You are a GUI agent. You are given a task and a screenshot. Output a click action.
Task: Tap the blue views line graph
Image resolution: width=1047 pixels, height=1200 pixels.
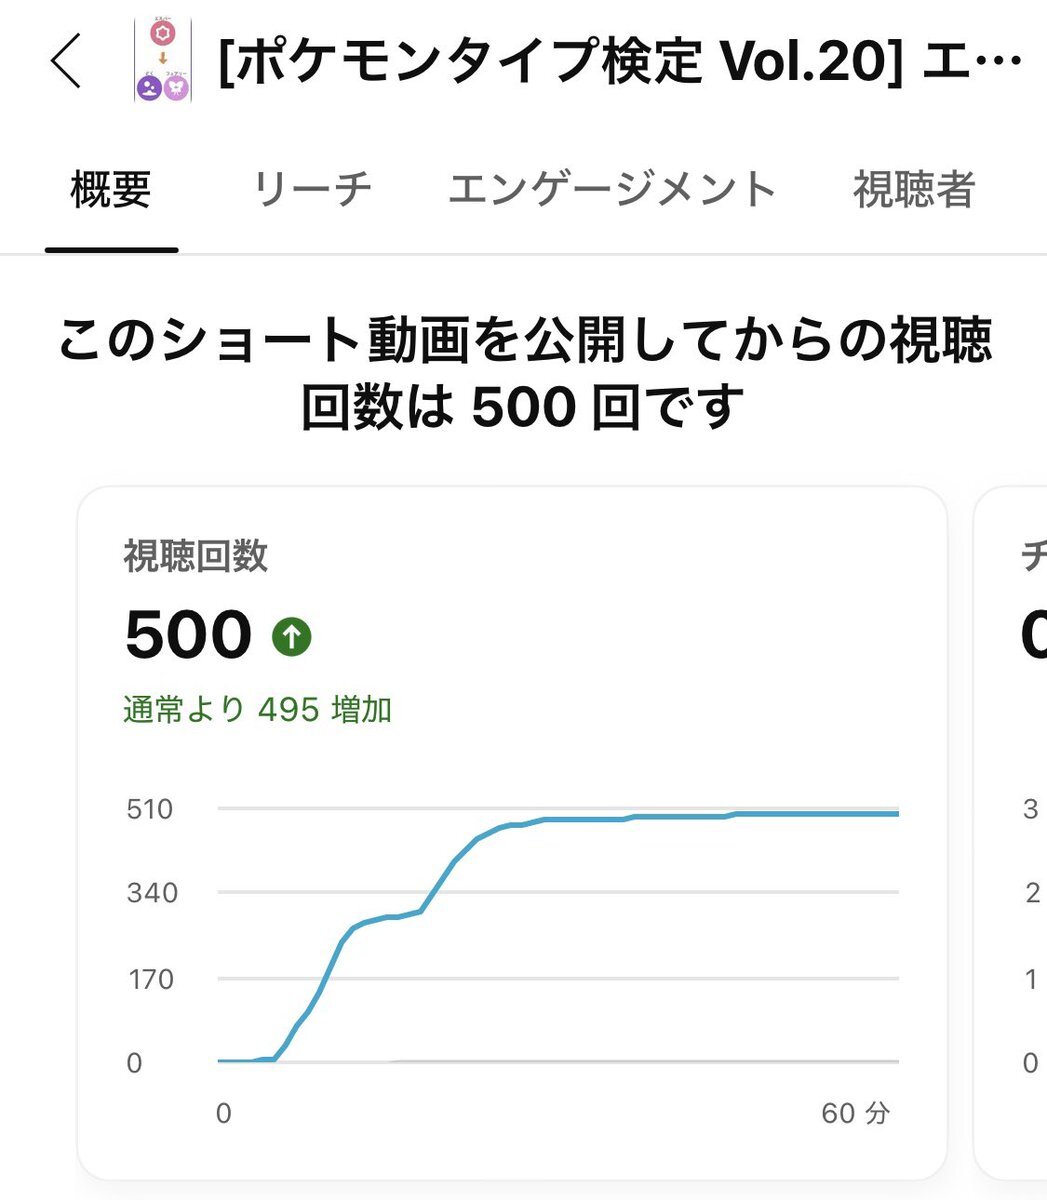coord(558,935)
